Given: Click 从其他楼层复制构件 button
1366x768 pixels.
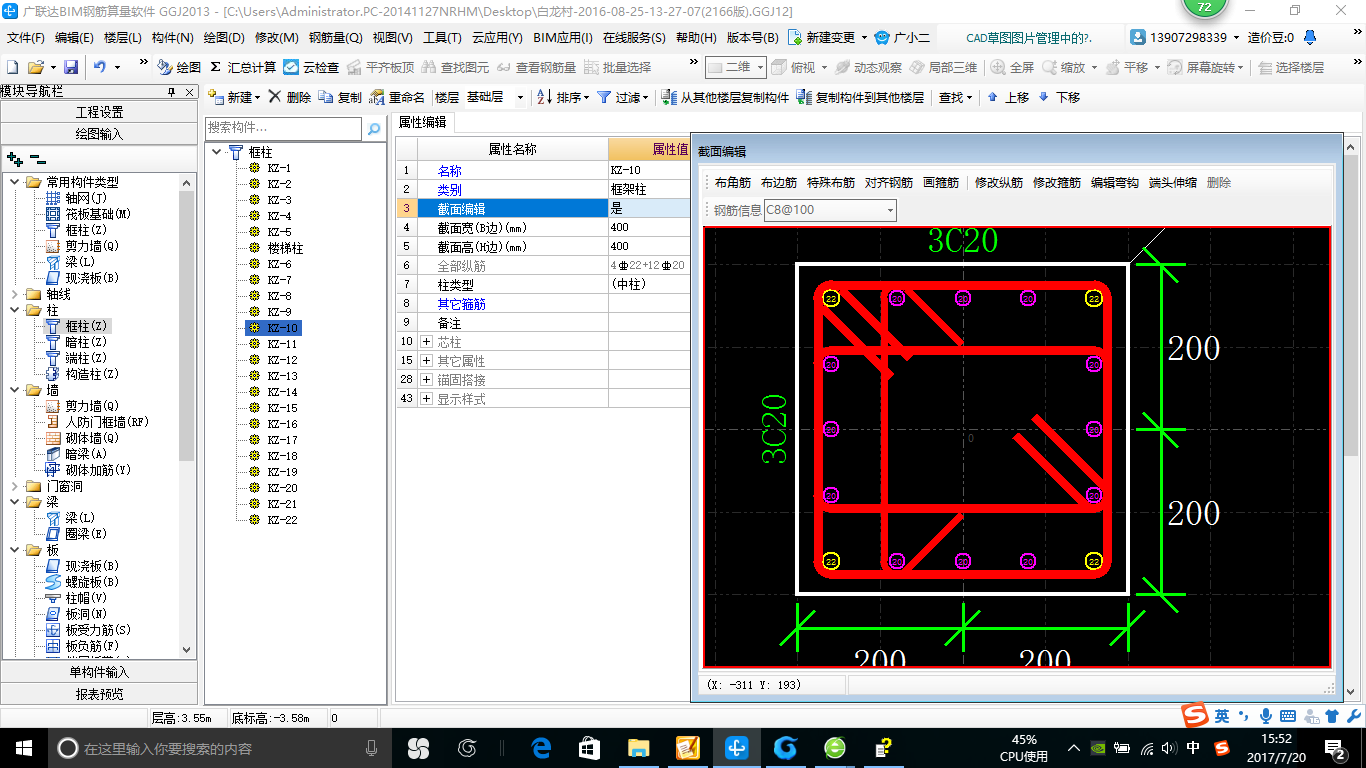Looking at the screenshot, I should click(x=725, y=97).
